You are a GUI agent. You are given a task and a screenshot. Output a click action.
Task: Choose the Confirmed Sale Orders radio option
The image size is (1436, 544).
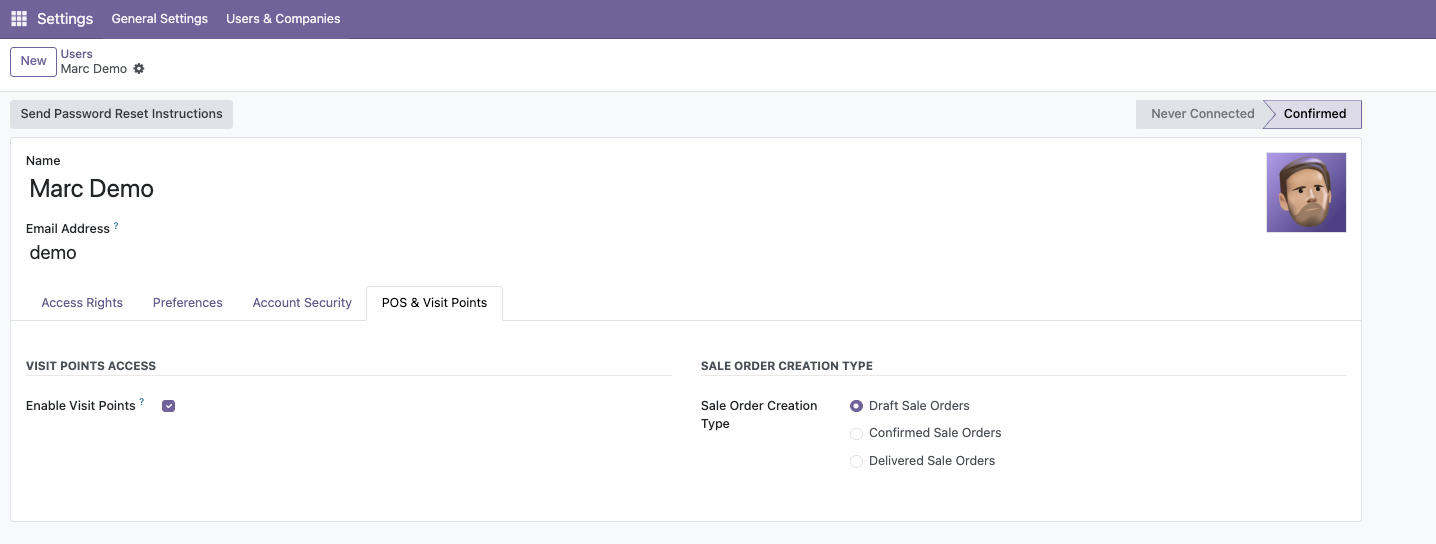point(856,433)
